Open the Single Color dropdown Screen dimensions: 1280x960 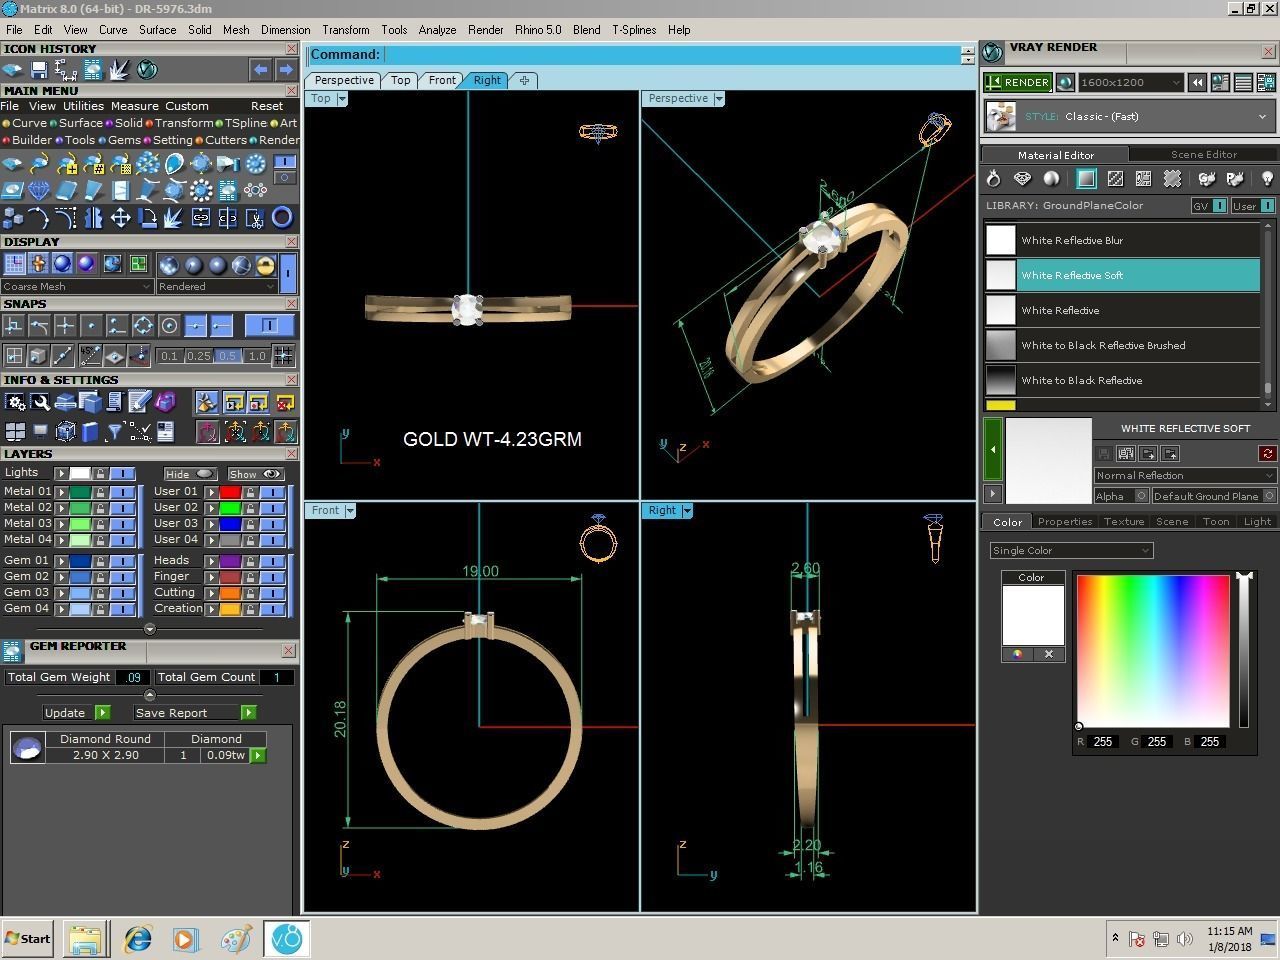pos(1071,550)
